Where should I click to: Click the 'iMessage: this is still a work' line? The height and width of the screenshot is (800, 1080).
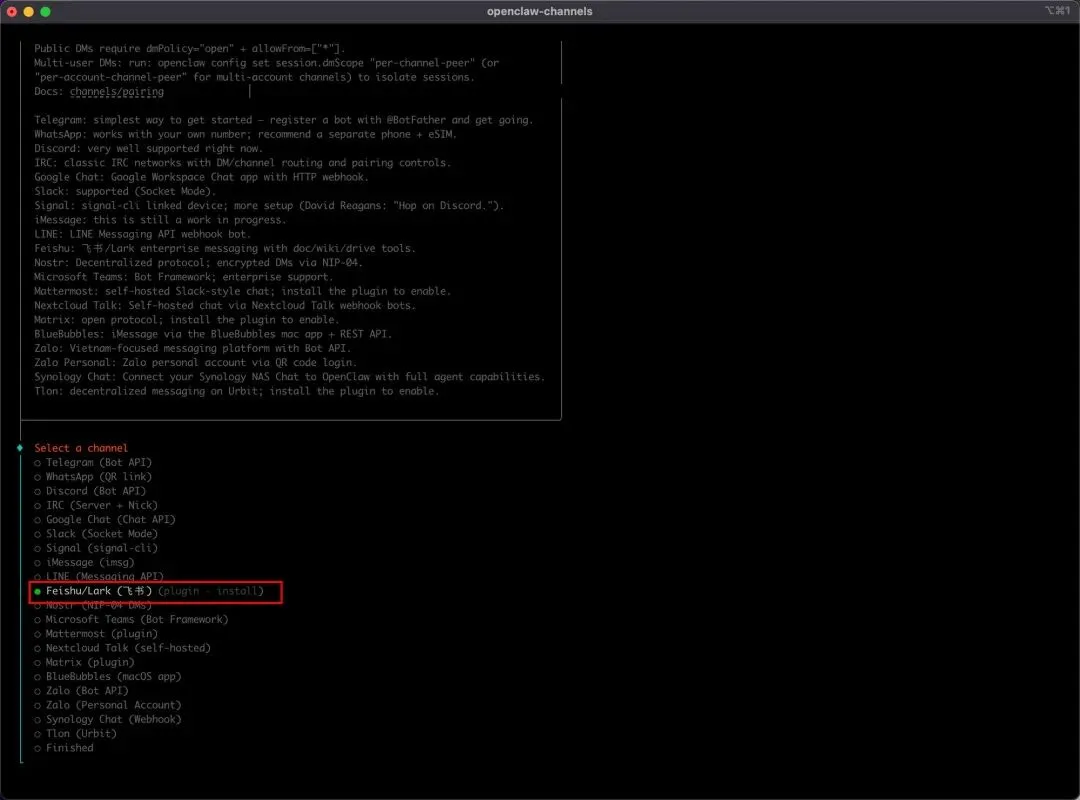coord(160,220)
